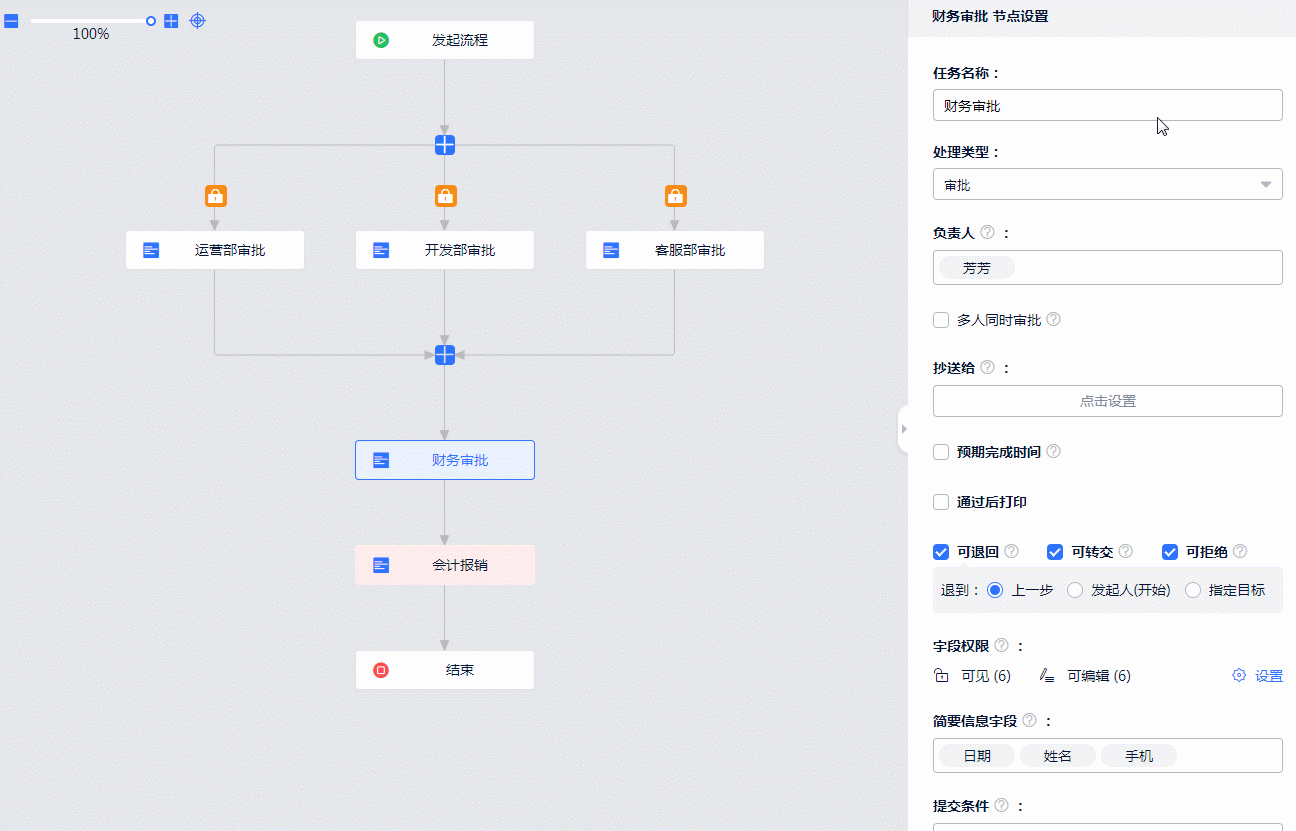
Task: Click the zoom out minus icon
Action: tap(11, 21)
